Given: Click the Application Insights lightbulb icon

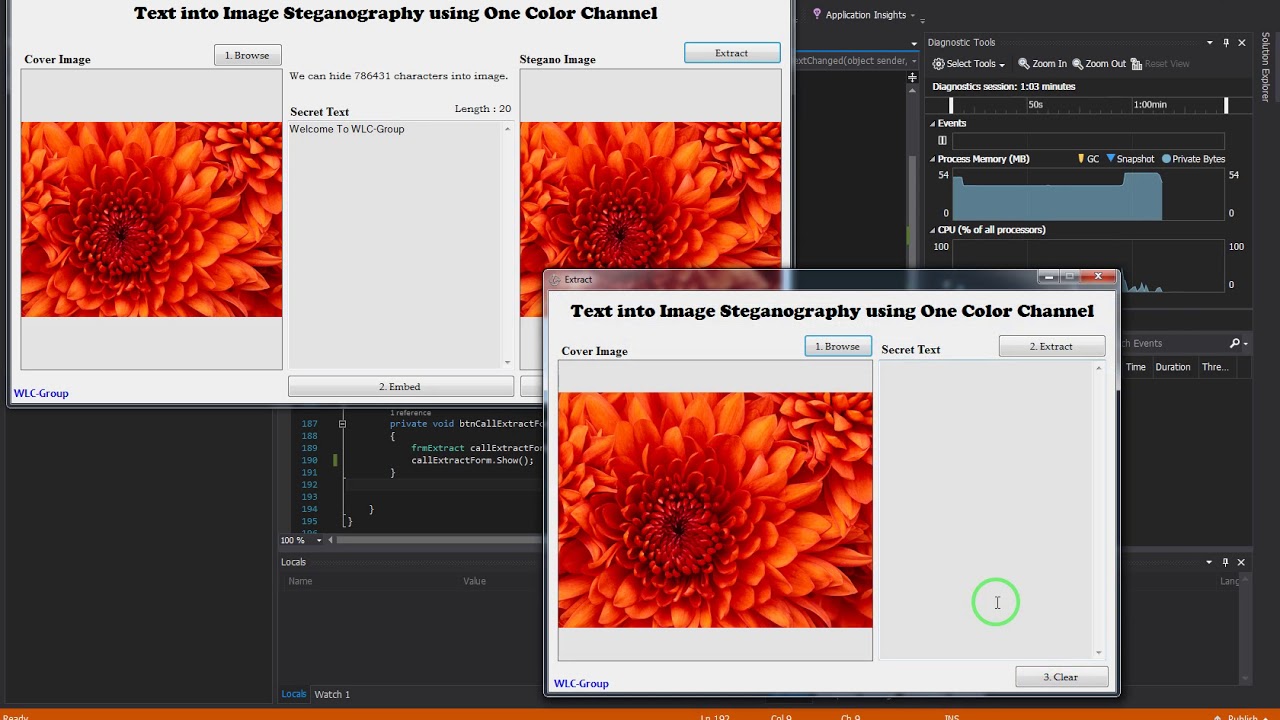Looking at the screenshot, I should click(x=817, y=14).
